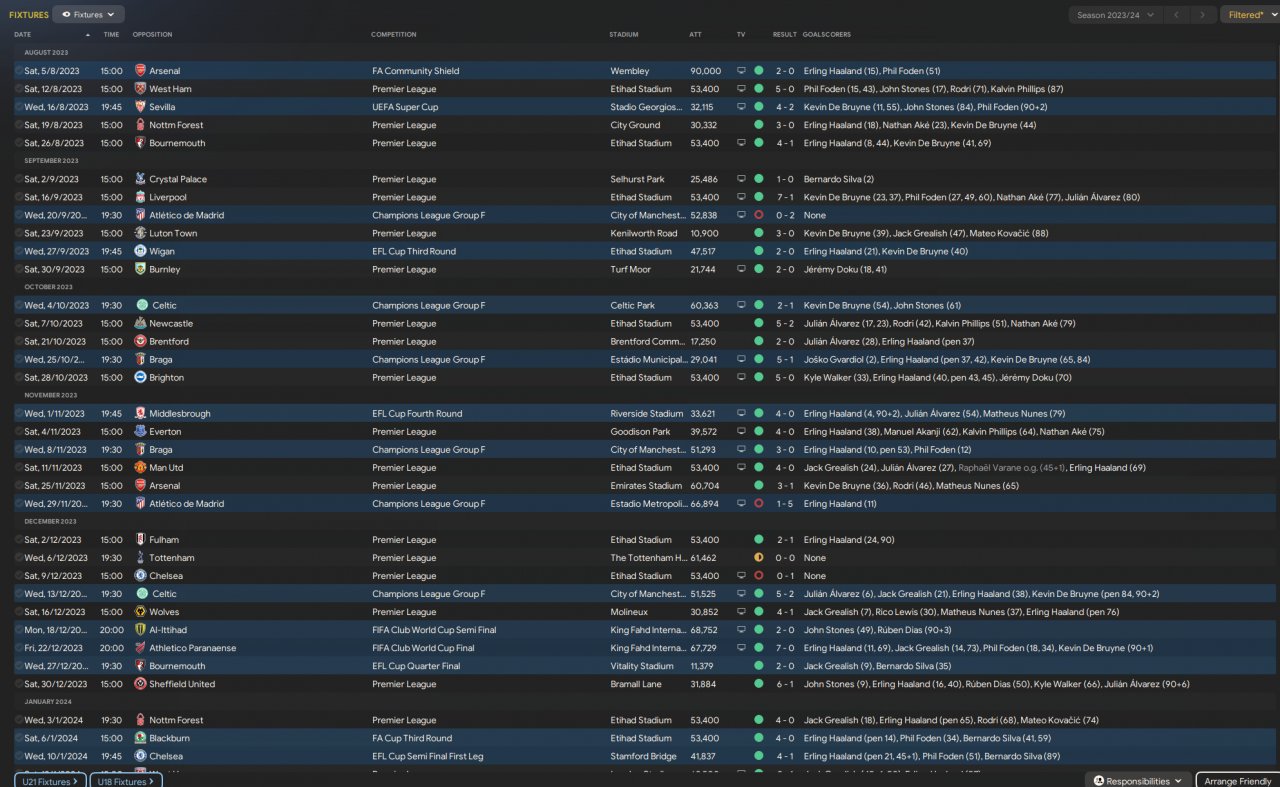
Task: Expand the Responsibilities menu
Action: click(x=1138, y=780)
